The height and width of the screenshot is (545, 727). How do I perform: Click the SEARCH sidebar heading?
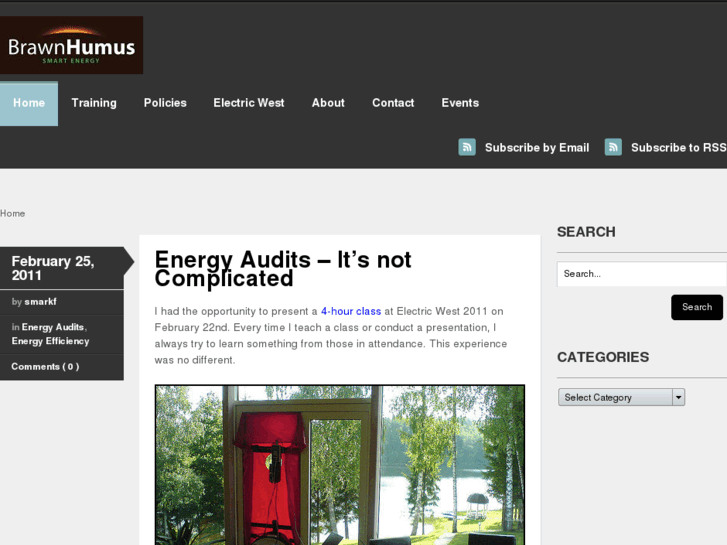click(586, 232)
